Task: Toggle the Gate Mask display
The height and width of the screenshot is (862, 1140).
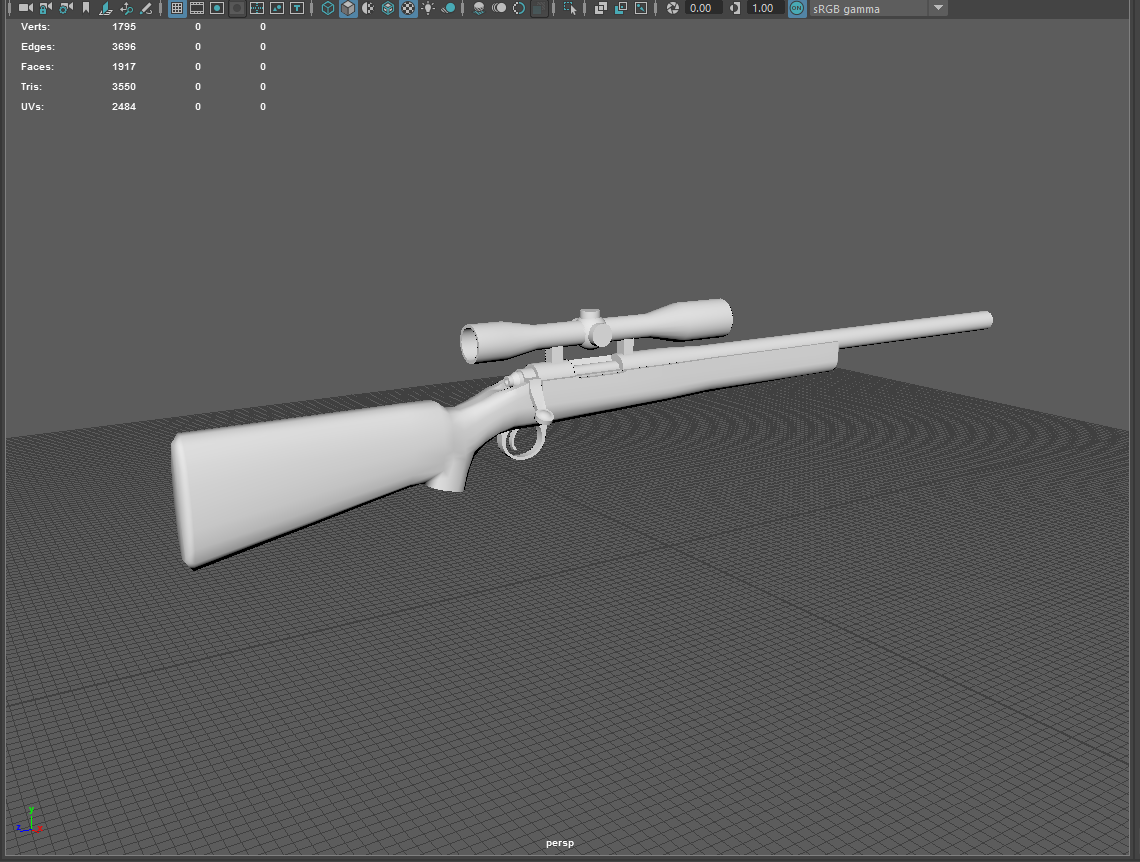Action: [x=237, y=8]
